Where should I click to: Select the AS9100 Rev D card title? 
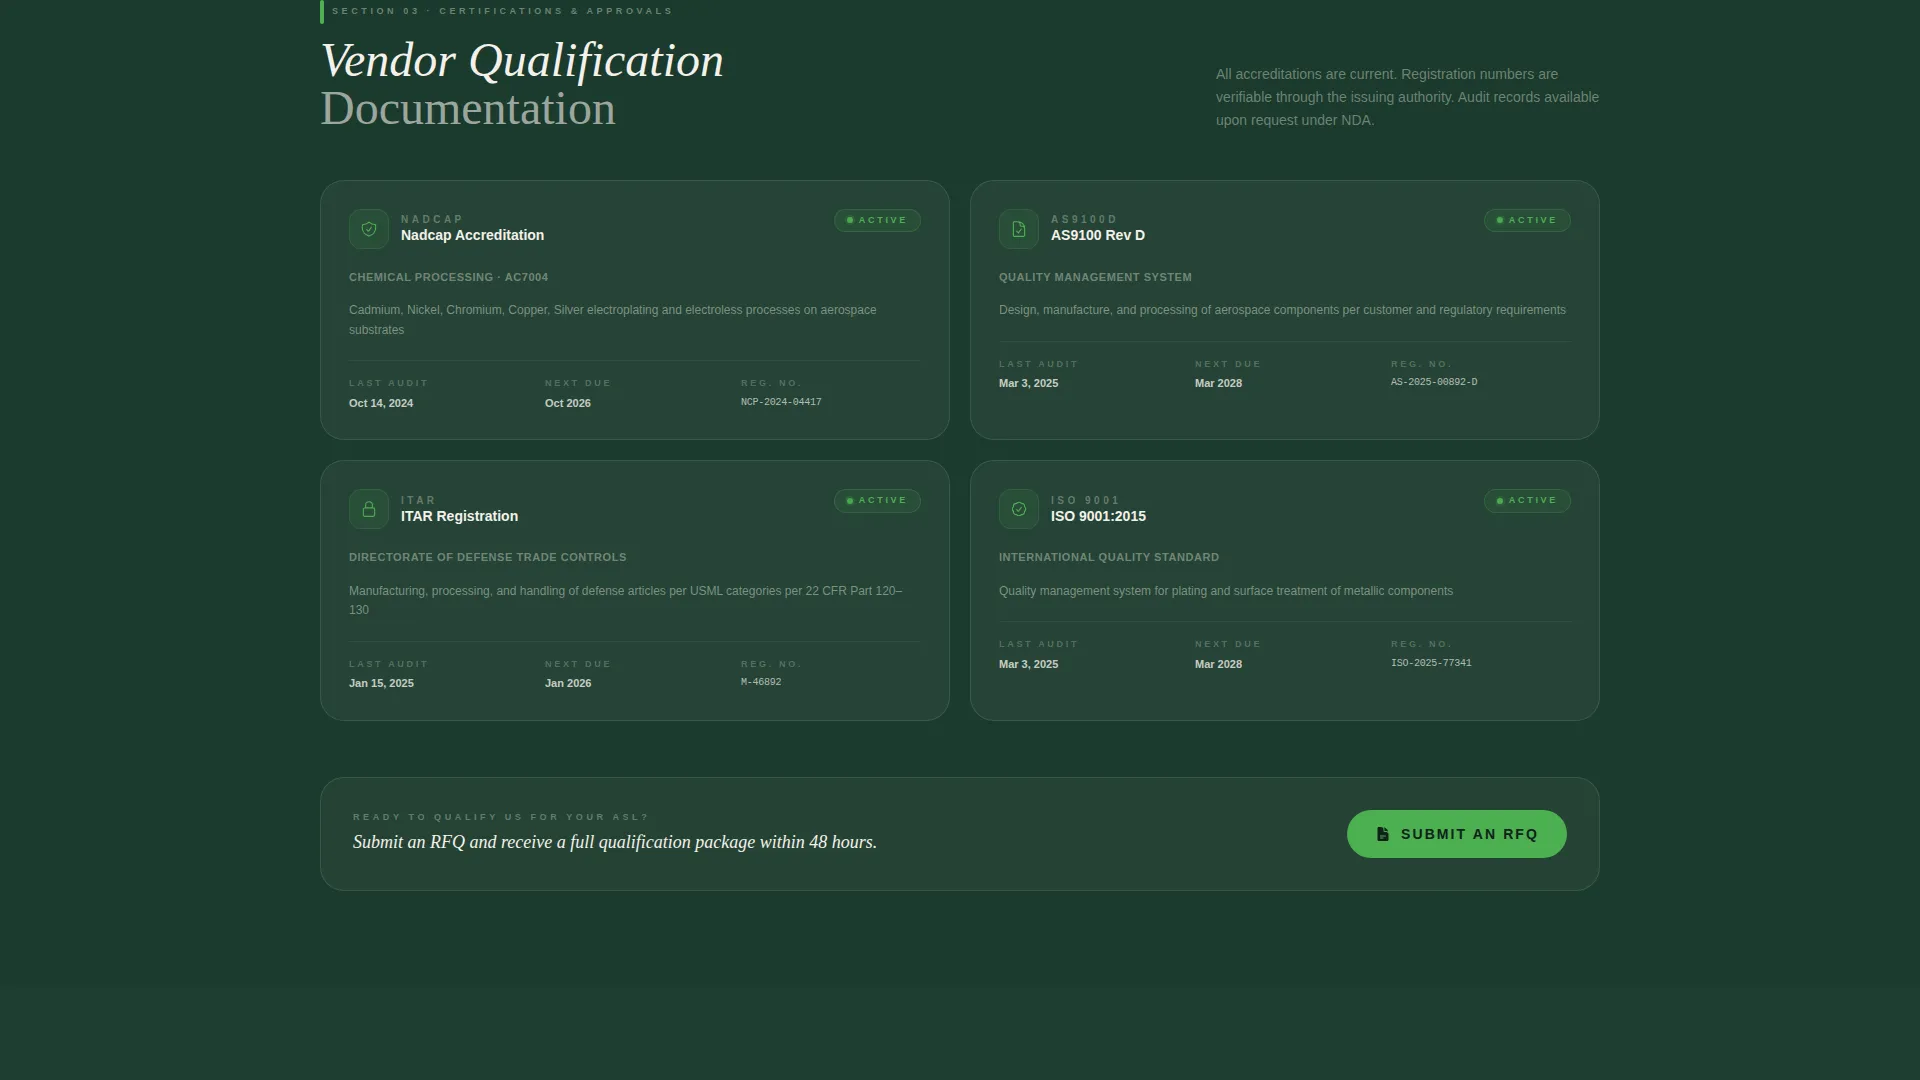pos(1098,235)
